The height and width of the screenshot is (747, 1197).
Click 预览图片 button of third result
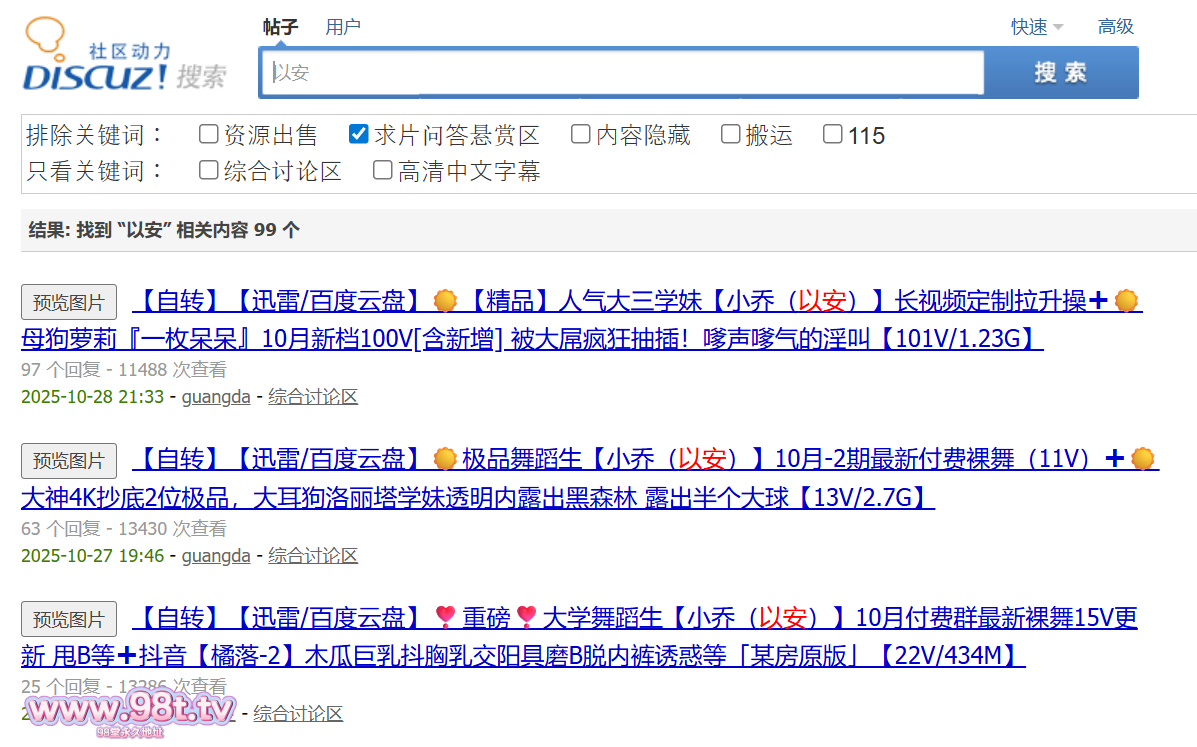[x=69, y=619]
